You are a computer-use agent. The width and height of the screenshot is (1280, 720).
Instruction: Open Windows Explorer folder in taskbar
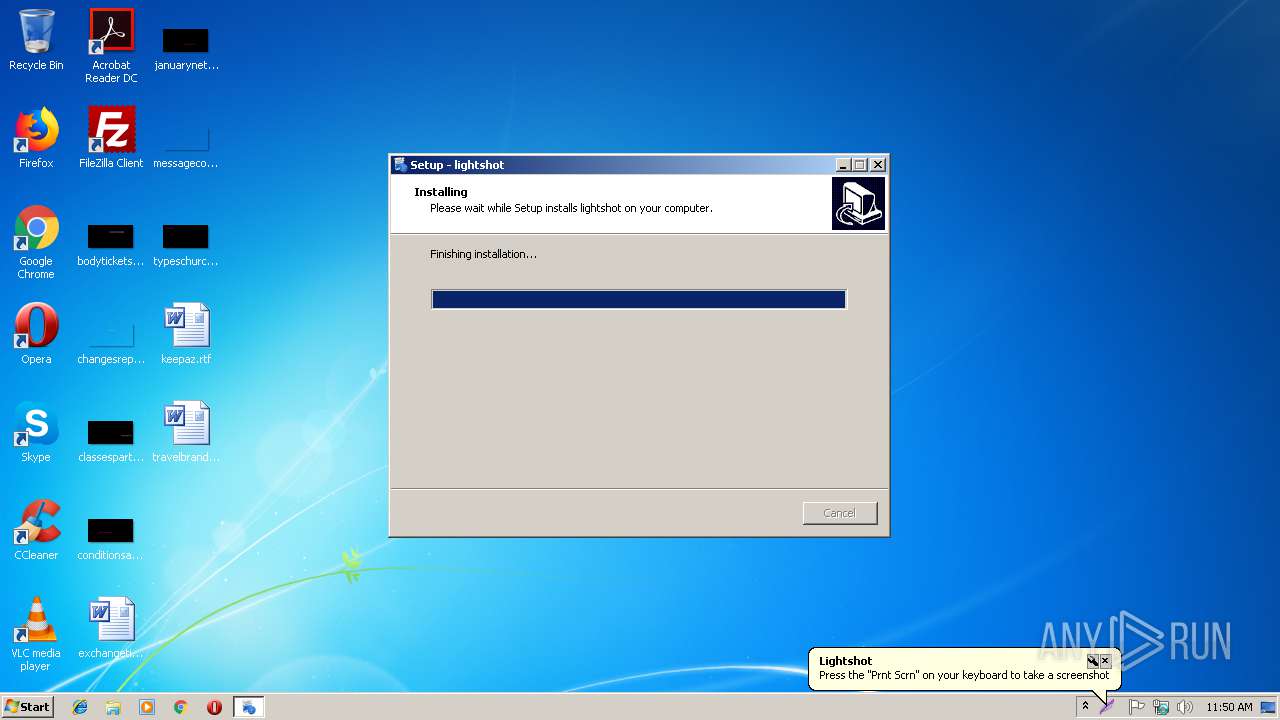[x=113, y=707]
